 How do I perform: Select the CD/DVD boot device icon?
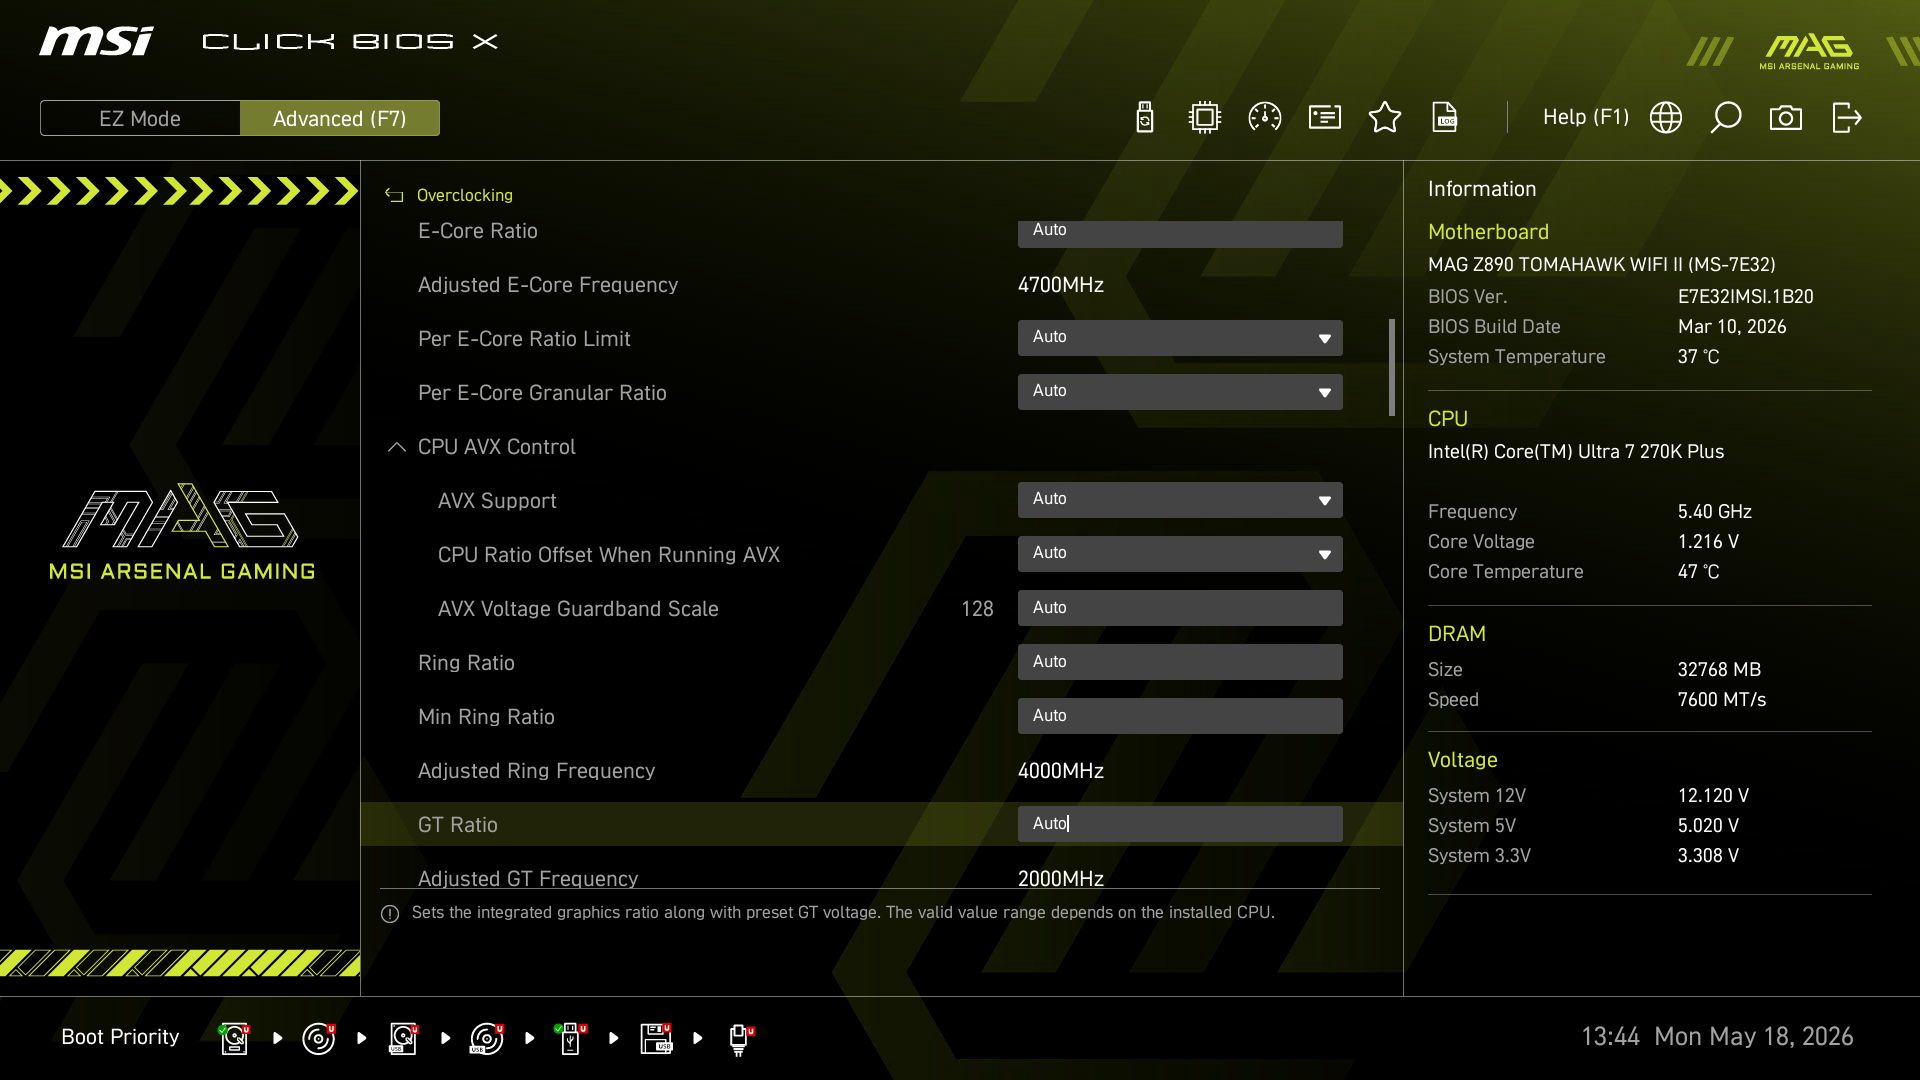318,1038
